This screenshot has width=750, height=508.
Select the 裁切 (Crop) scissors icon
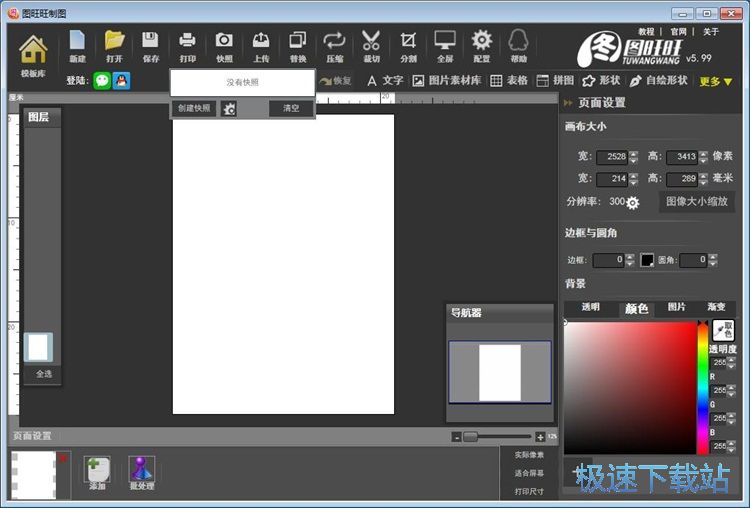click(x=371, y=46)
